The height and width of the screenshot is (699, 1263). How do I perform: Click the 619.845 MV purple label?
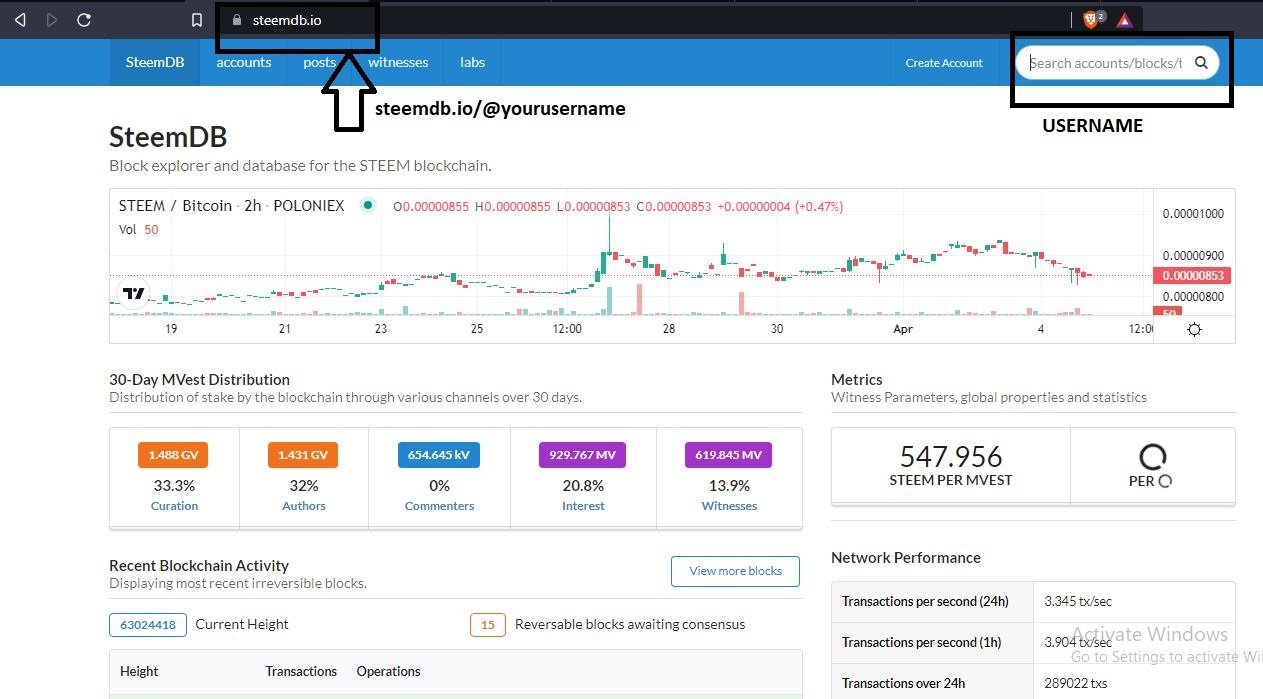click(x=728, y=455)
